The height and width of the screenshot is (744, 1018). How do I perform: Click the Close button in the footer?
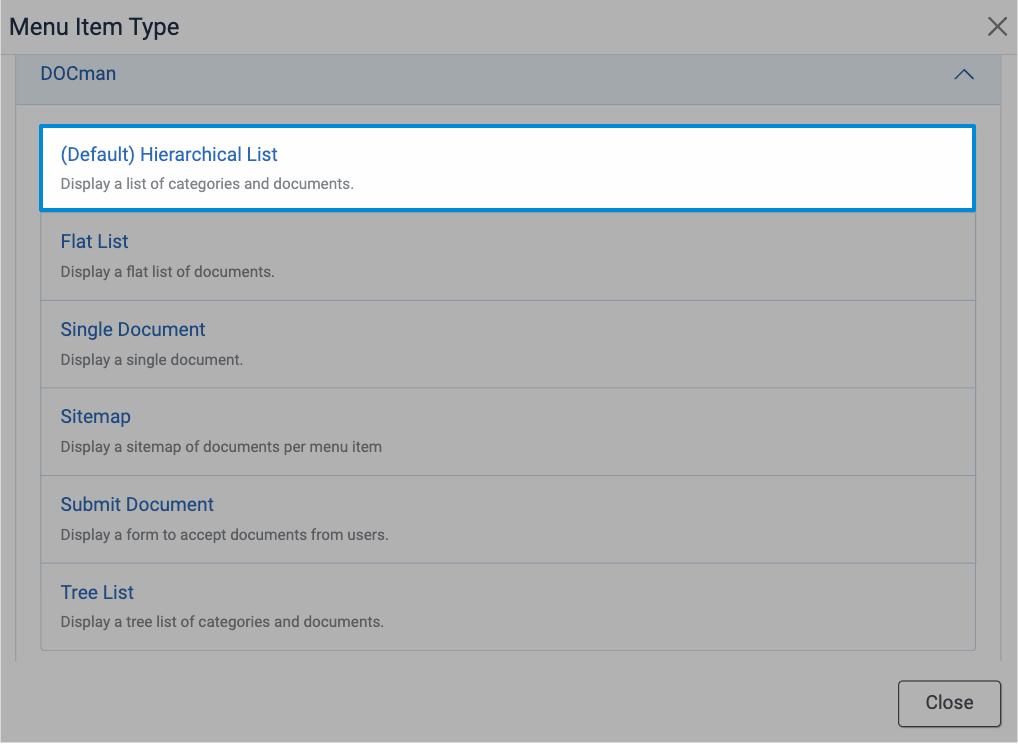[x=949, y=703]
